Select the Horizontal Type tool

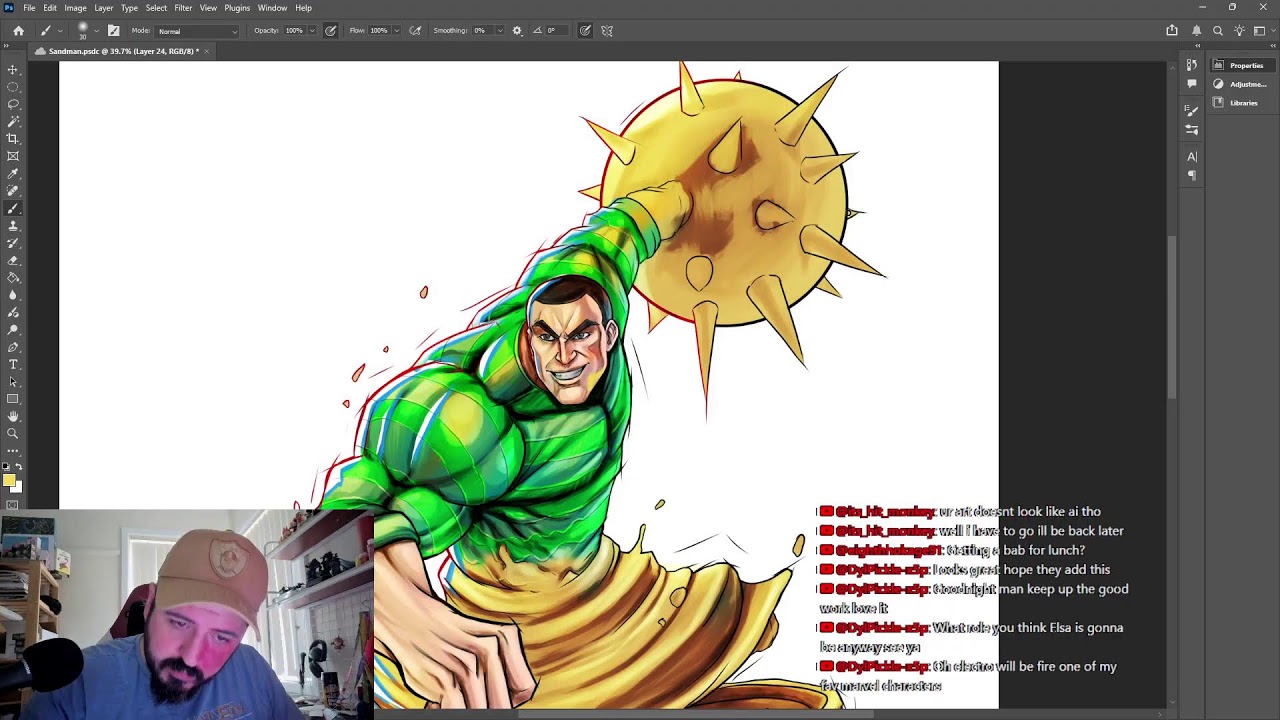pos(13,364)
